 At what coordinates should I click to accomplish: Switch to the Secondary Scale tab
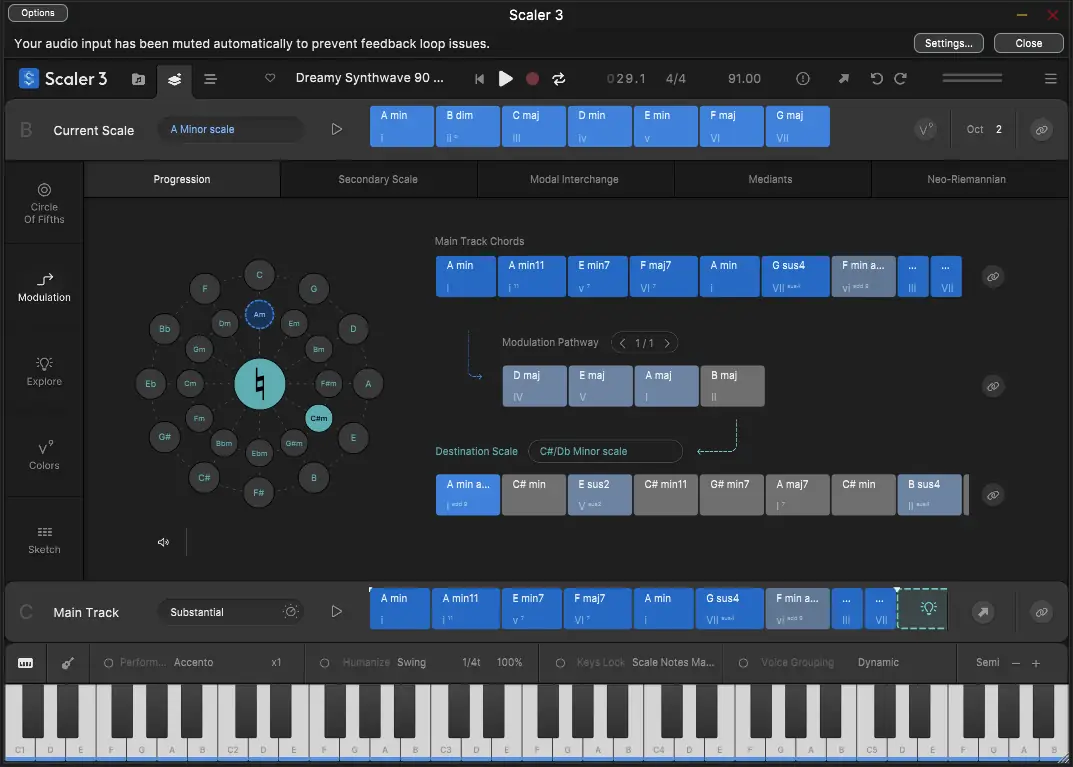click(378, 179)
